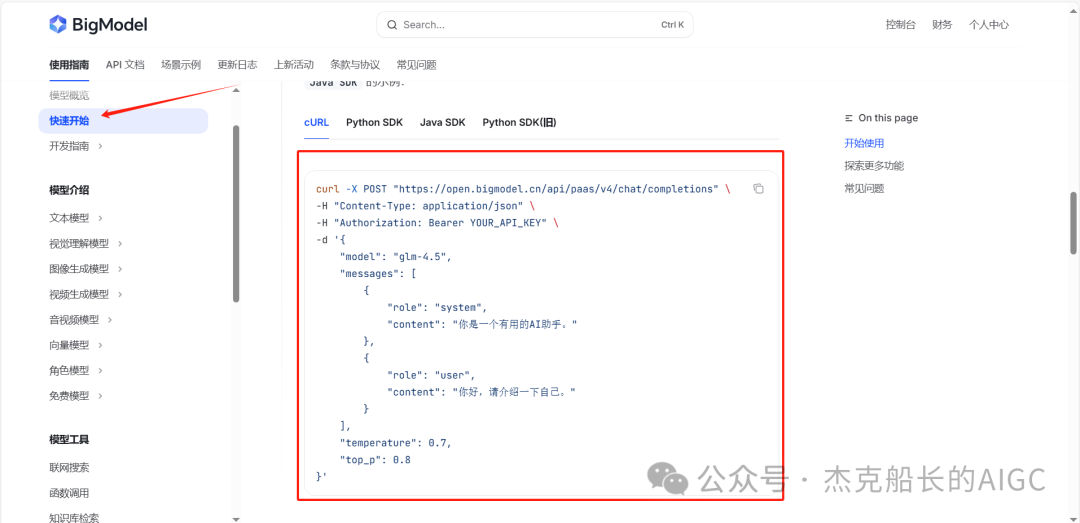Viewport: 1080px width, 523px height.
Task: Jump to 探索更多功能 section
Action: (x=874, y=165)
